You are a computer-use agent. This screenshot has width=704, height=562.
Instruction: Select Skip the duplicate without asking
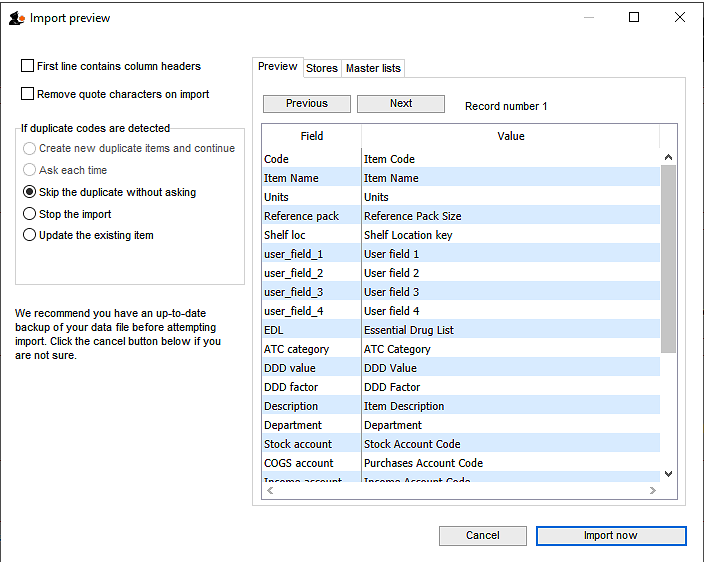(30, 192)
